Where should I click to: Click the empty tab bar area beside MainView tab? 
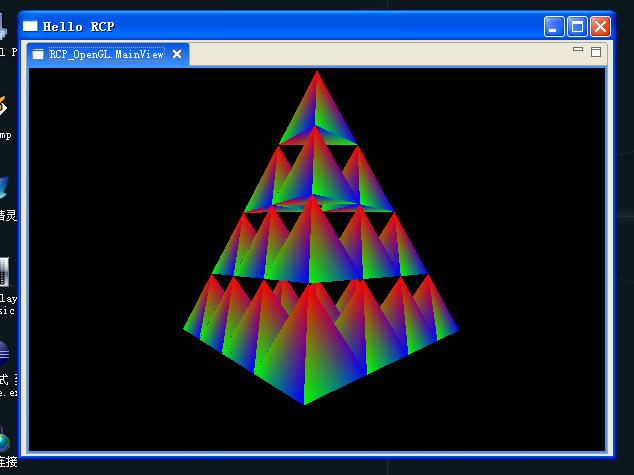coord(378,54)
